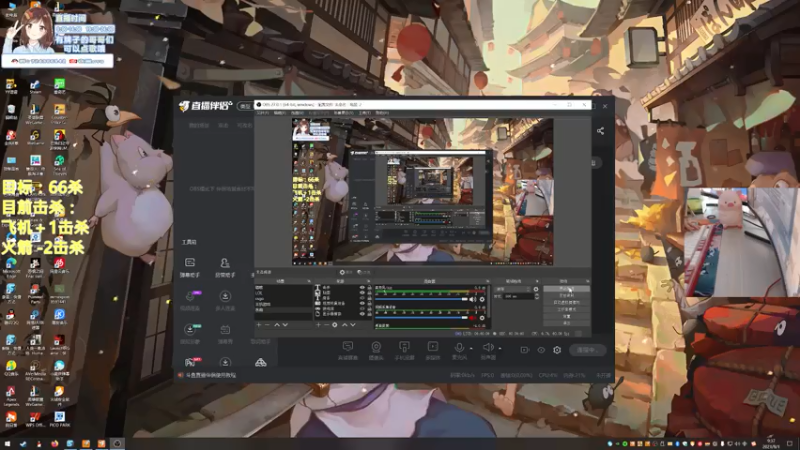Open the 斗鱼直播伴侣使用教程 tutorial link
Screen dimensions: 800x450
pyautogui.click(x=210, y=375)
